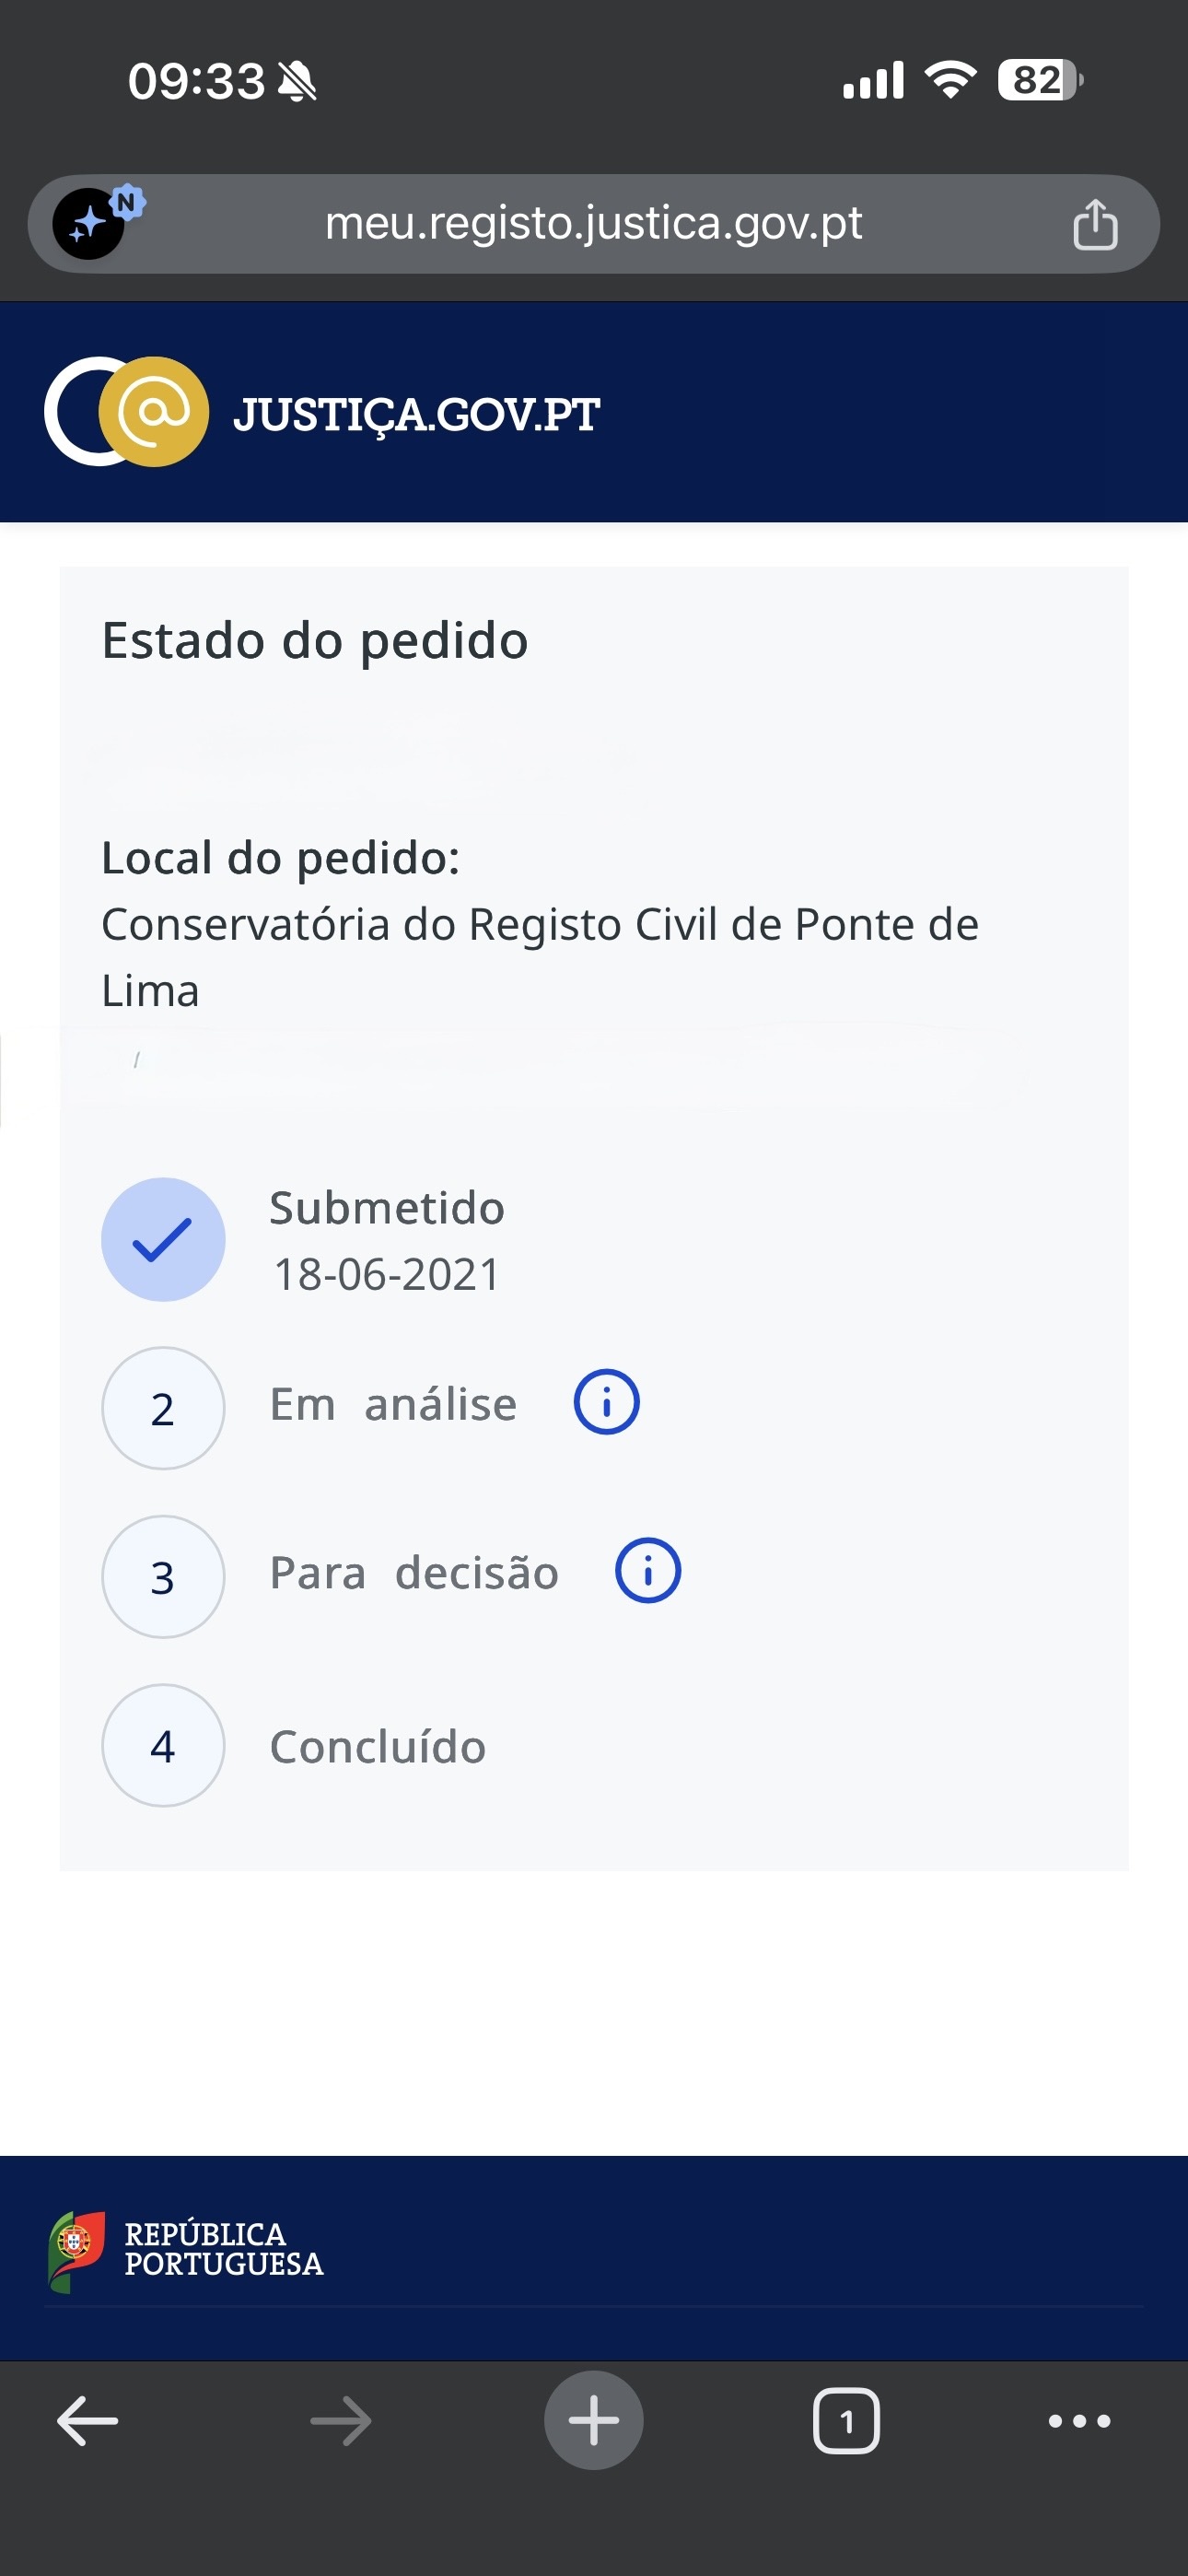Select step 2 circle
The width and height of the screenshot is (1188, 2576).
coord(163,1408)
